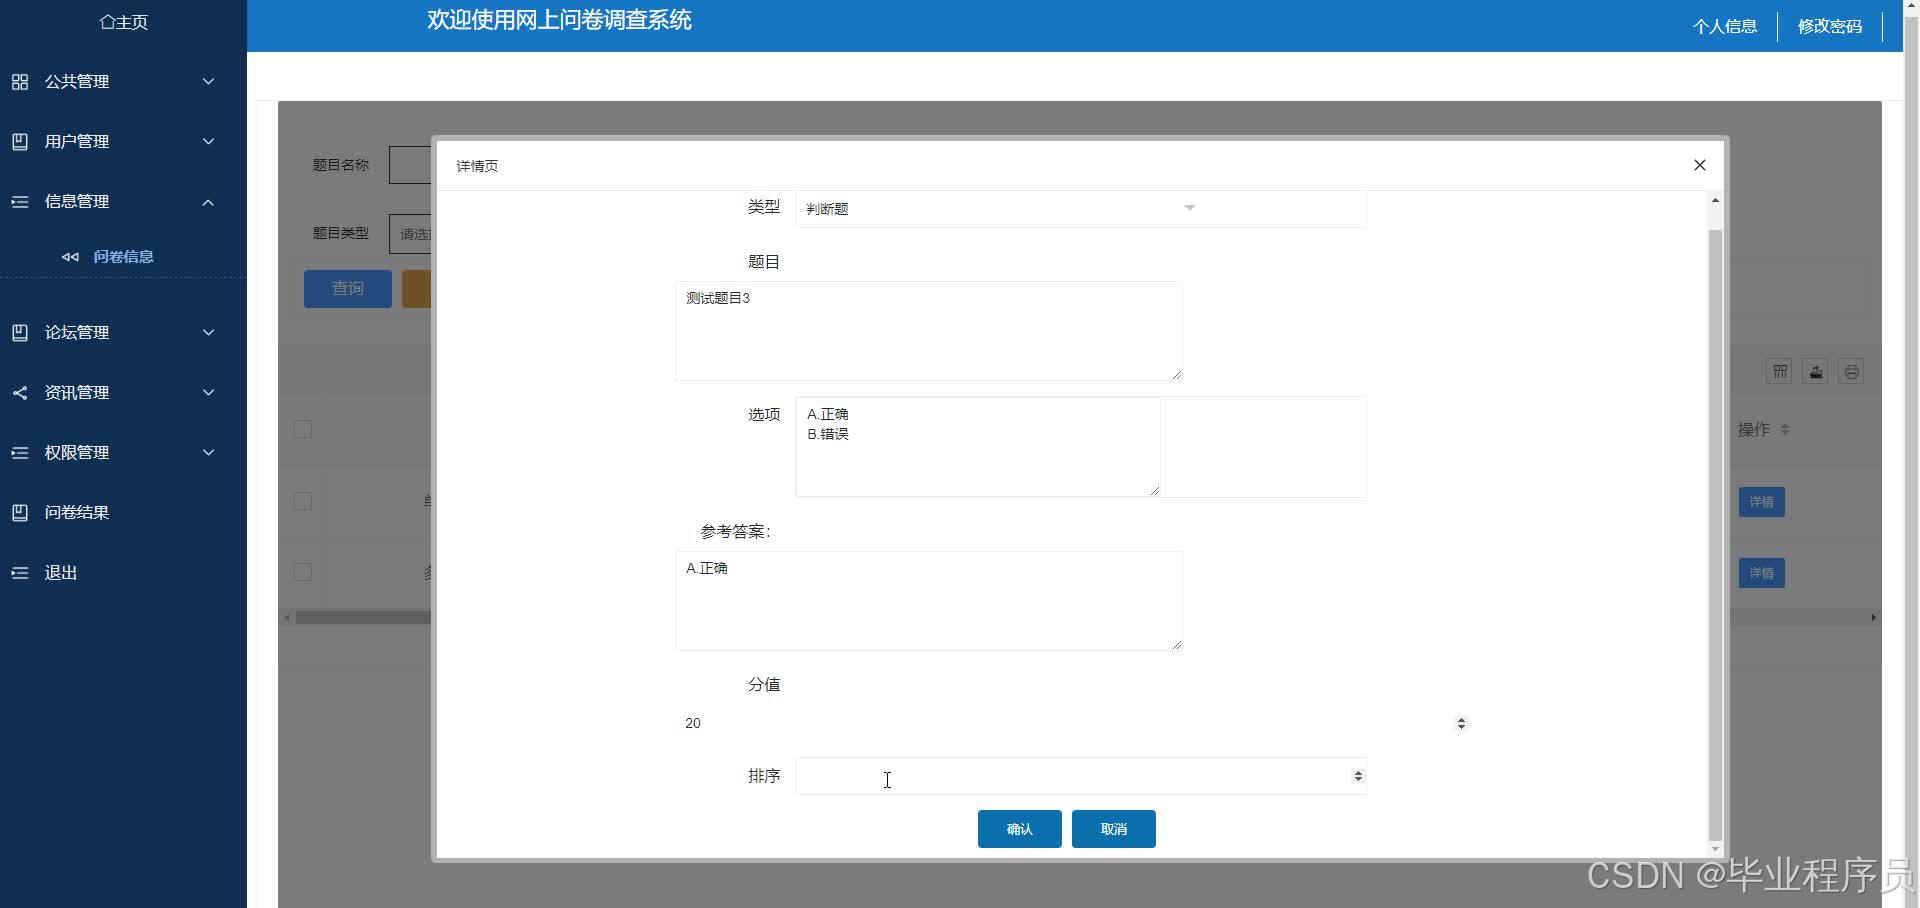Click the 资讯管理 share icon

[20, 393]
